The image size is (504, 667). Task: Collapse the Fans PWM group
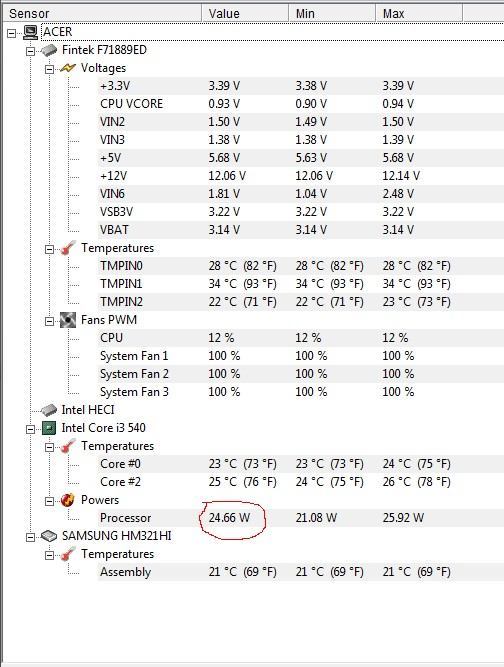pos(49,321)
